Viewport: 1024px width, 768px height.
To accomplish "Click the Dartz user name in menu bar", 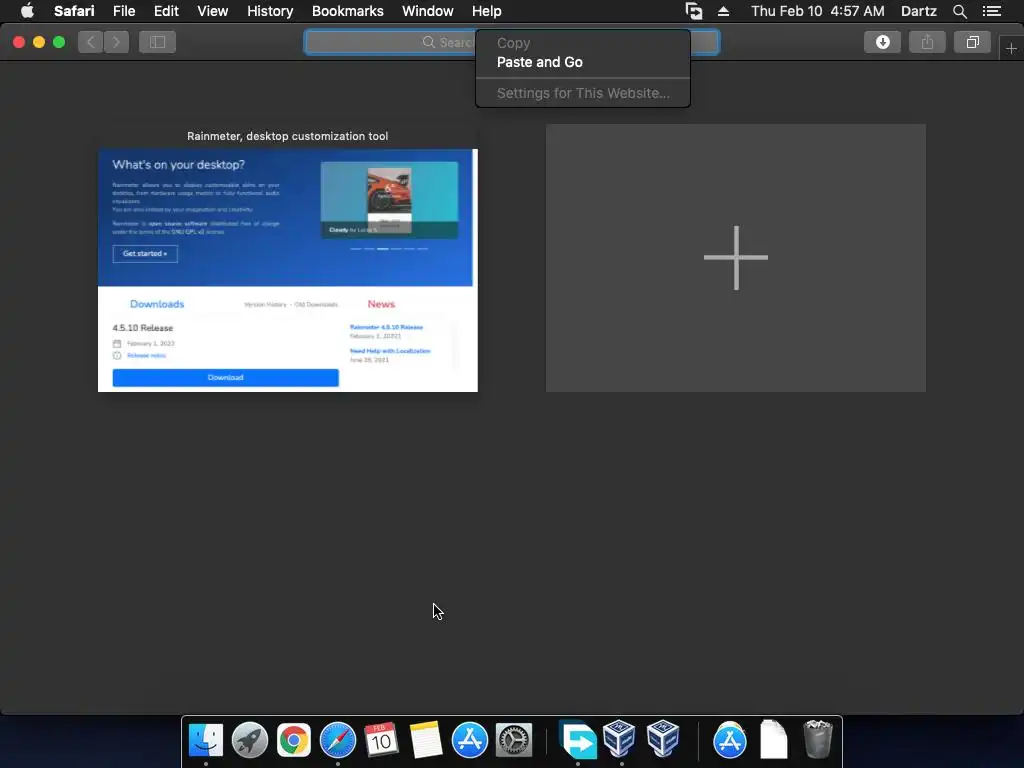I will tap(918, 11).
